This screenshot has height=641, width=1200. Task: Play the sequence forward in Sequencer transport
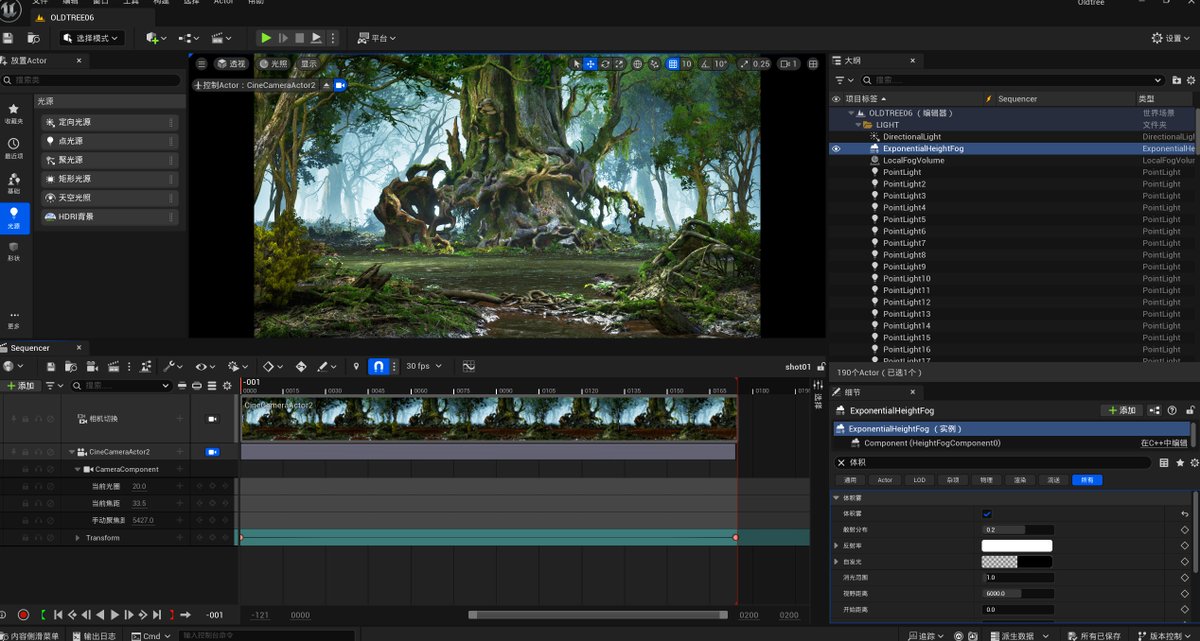click(x=114, y=615)
